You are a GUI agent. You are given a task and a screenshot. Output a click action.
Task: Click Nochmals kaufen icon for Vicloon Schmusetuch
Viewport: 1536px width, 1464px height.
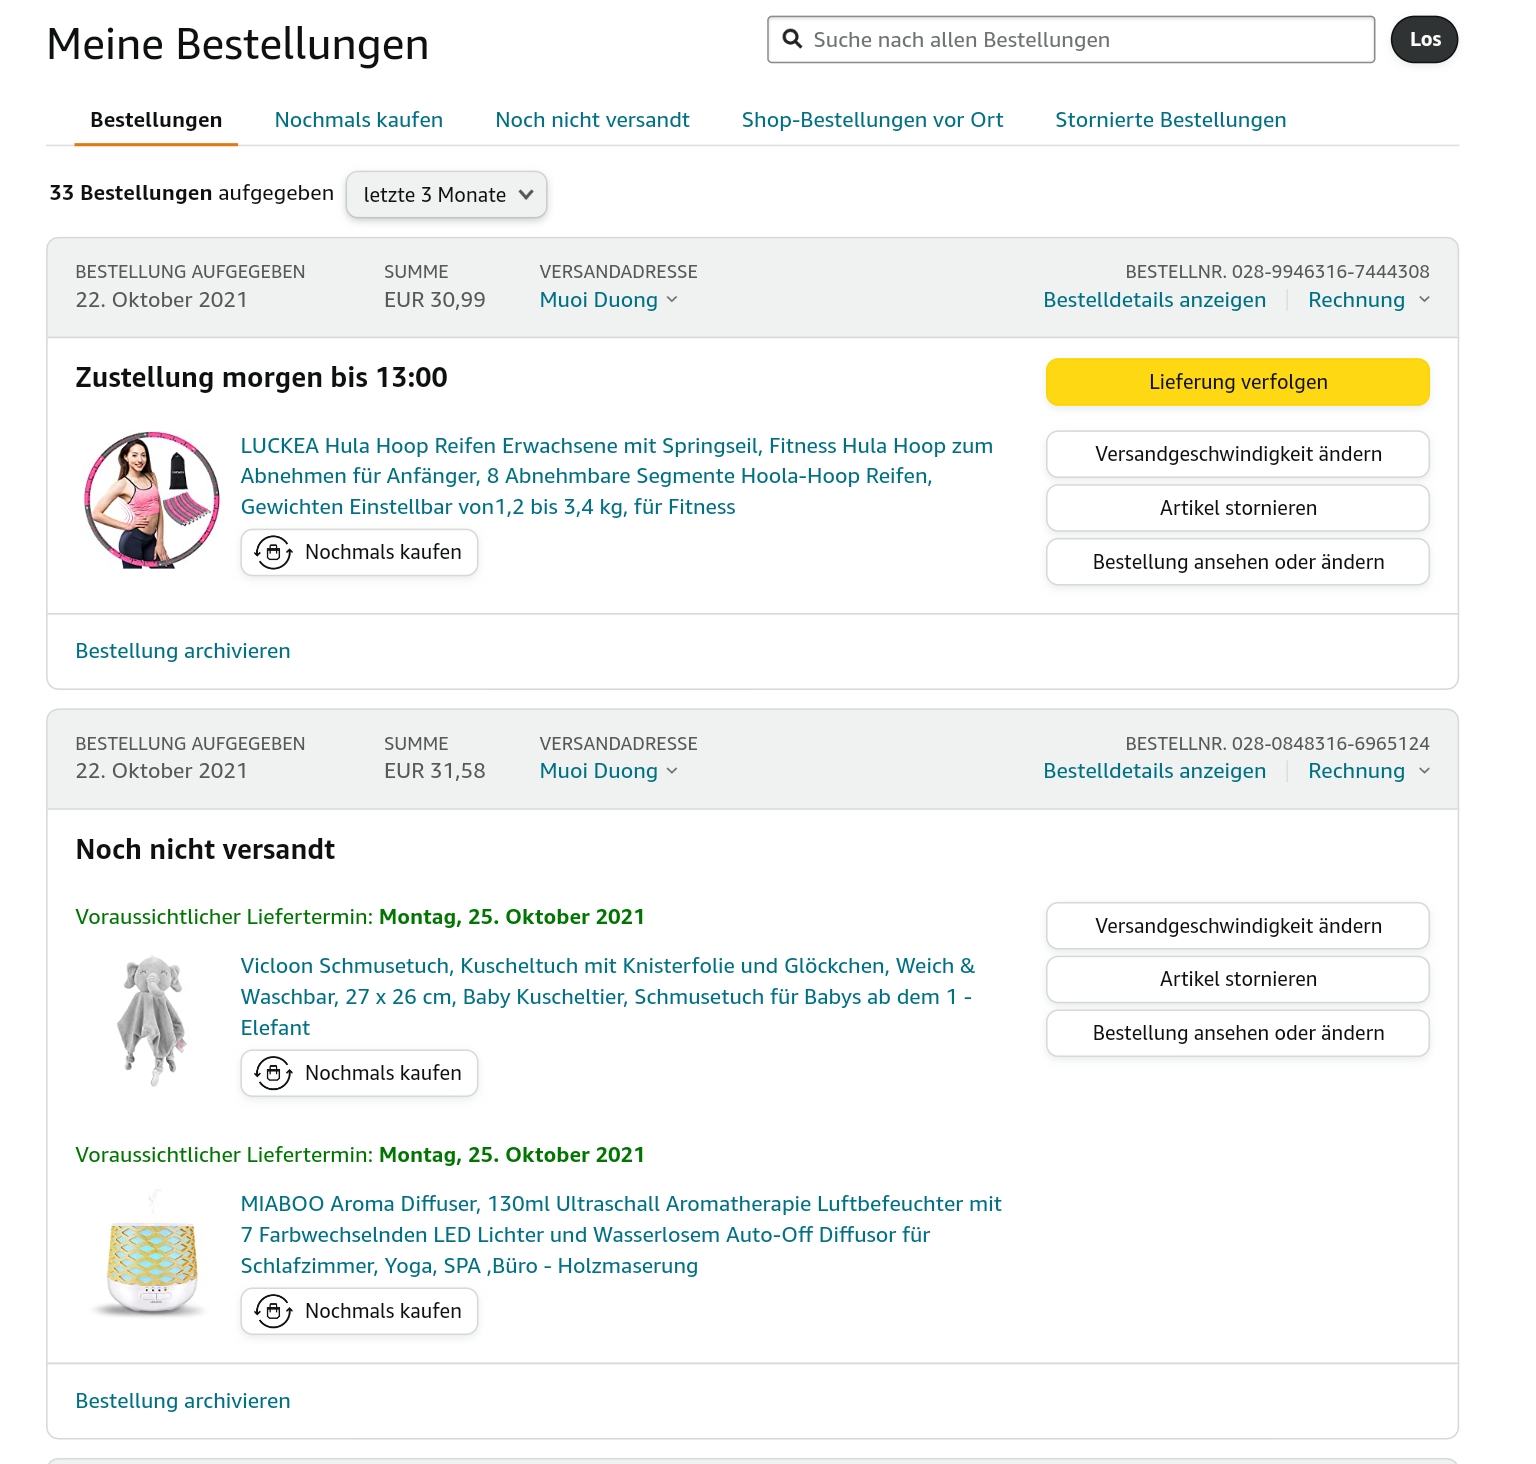point(273,1073)
